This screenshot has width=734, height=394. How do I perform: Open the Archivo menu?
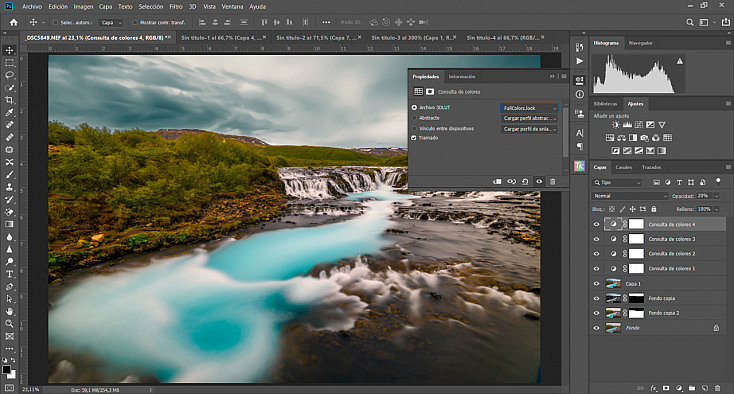[32, 7]
